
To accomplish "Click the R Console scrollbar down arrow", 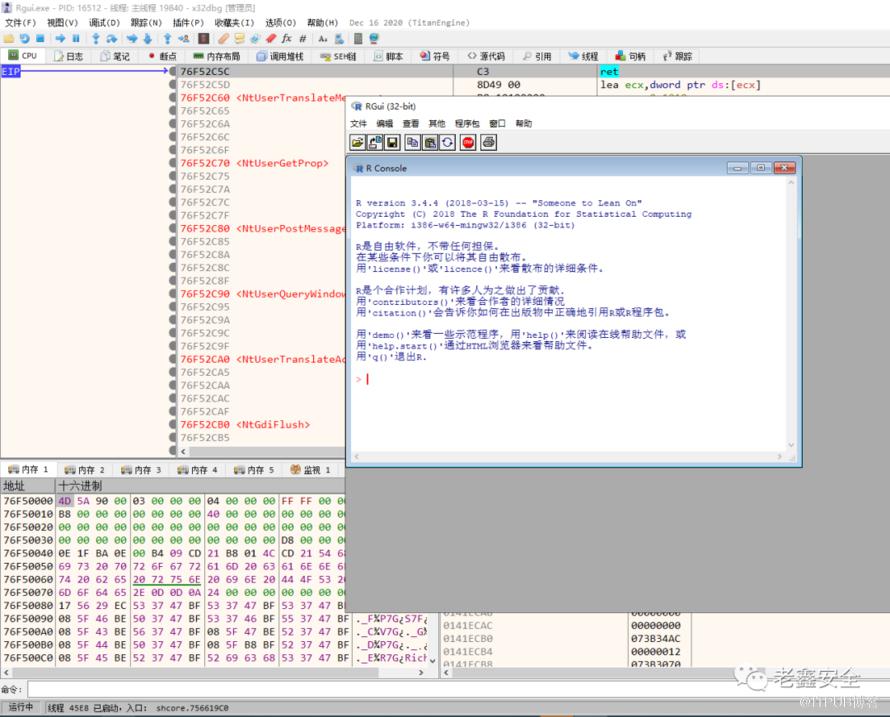I will [x=792, y=446].
